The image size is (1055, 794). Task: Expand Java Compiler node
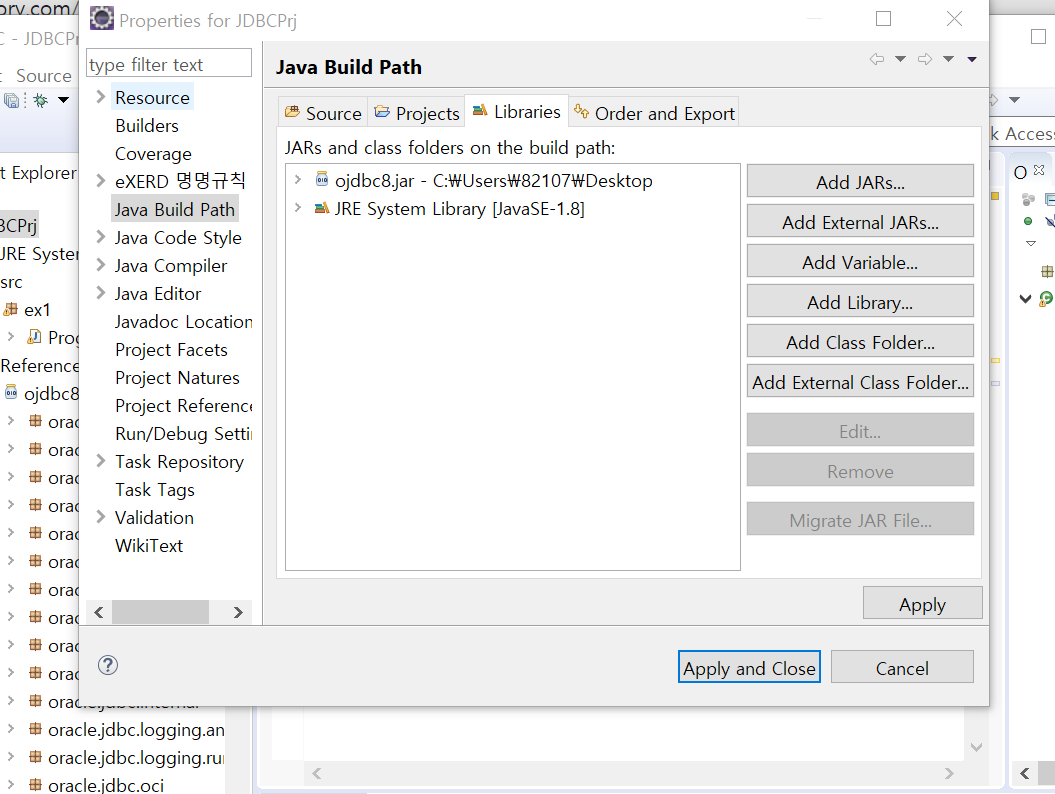(x=100, y=265)
